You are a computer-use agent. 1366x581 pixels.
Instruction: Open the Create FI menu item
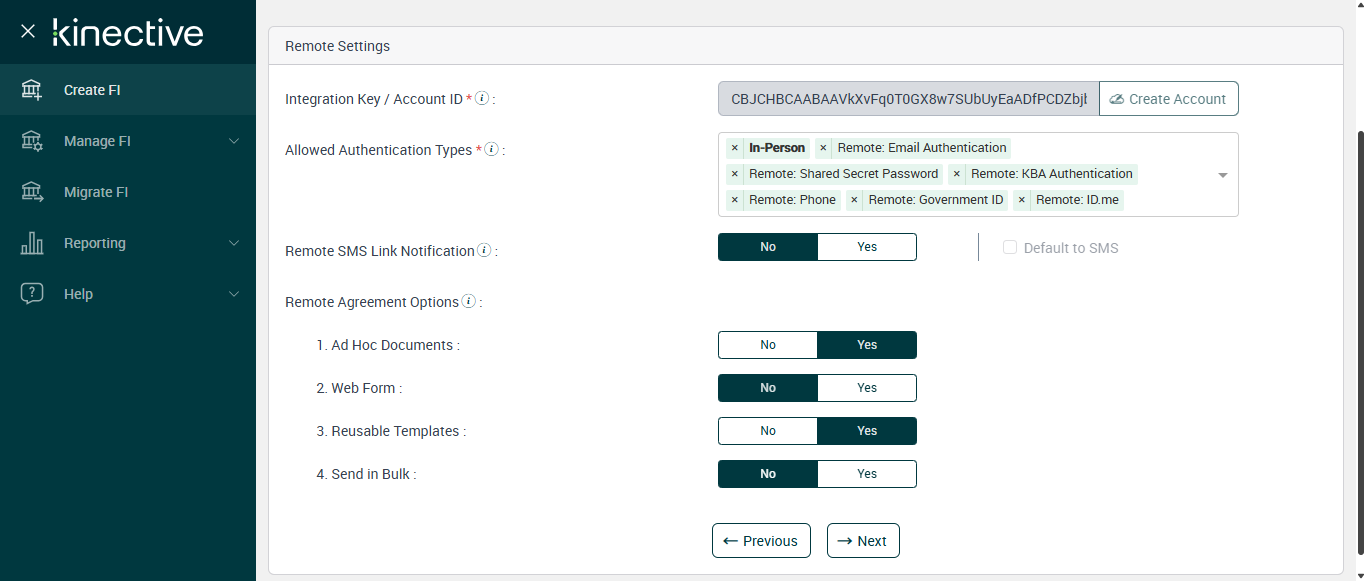tap(92, 90)
